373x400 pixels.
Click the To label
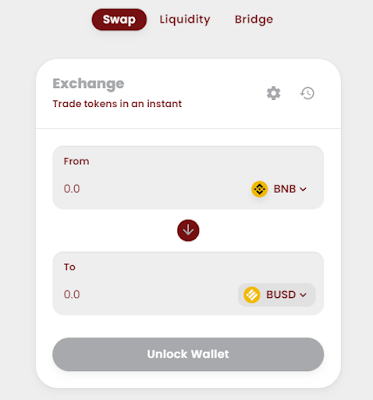[70, 267]
